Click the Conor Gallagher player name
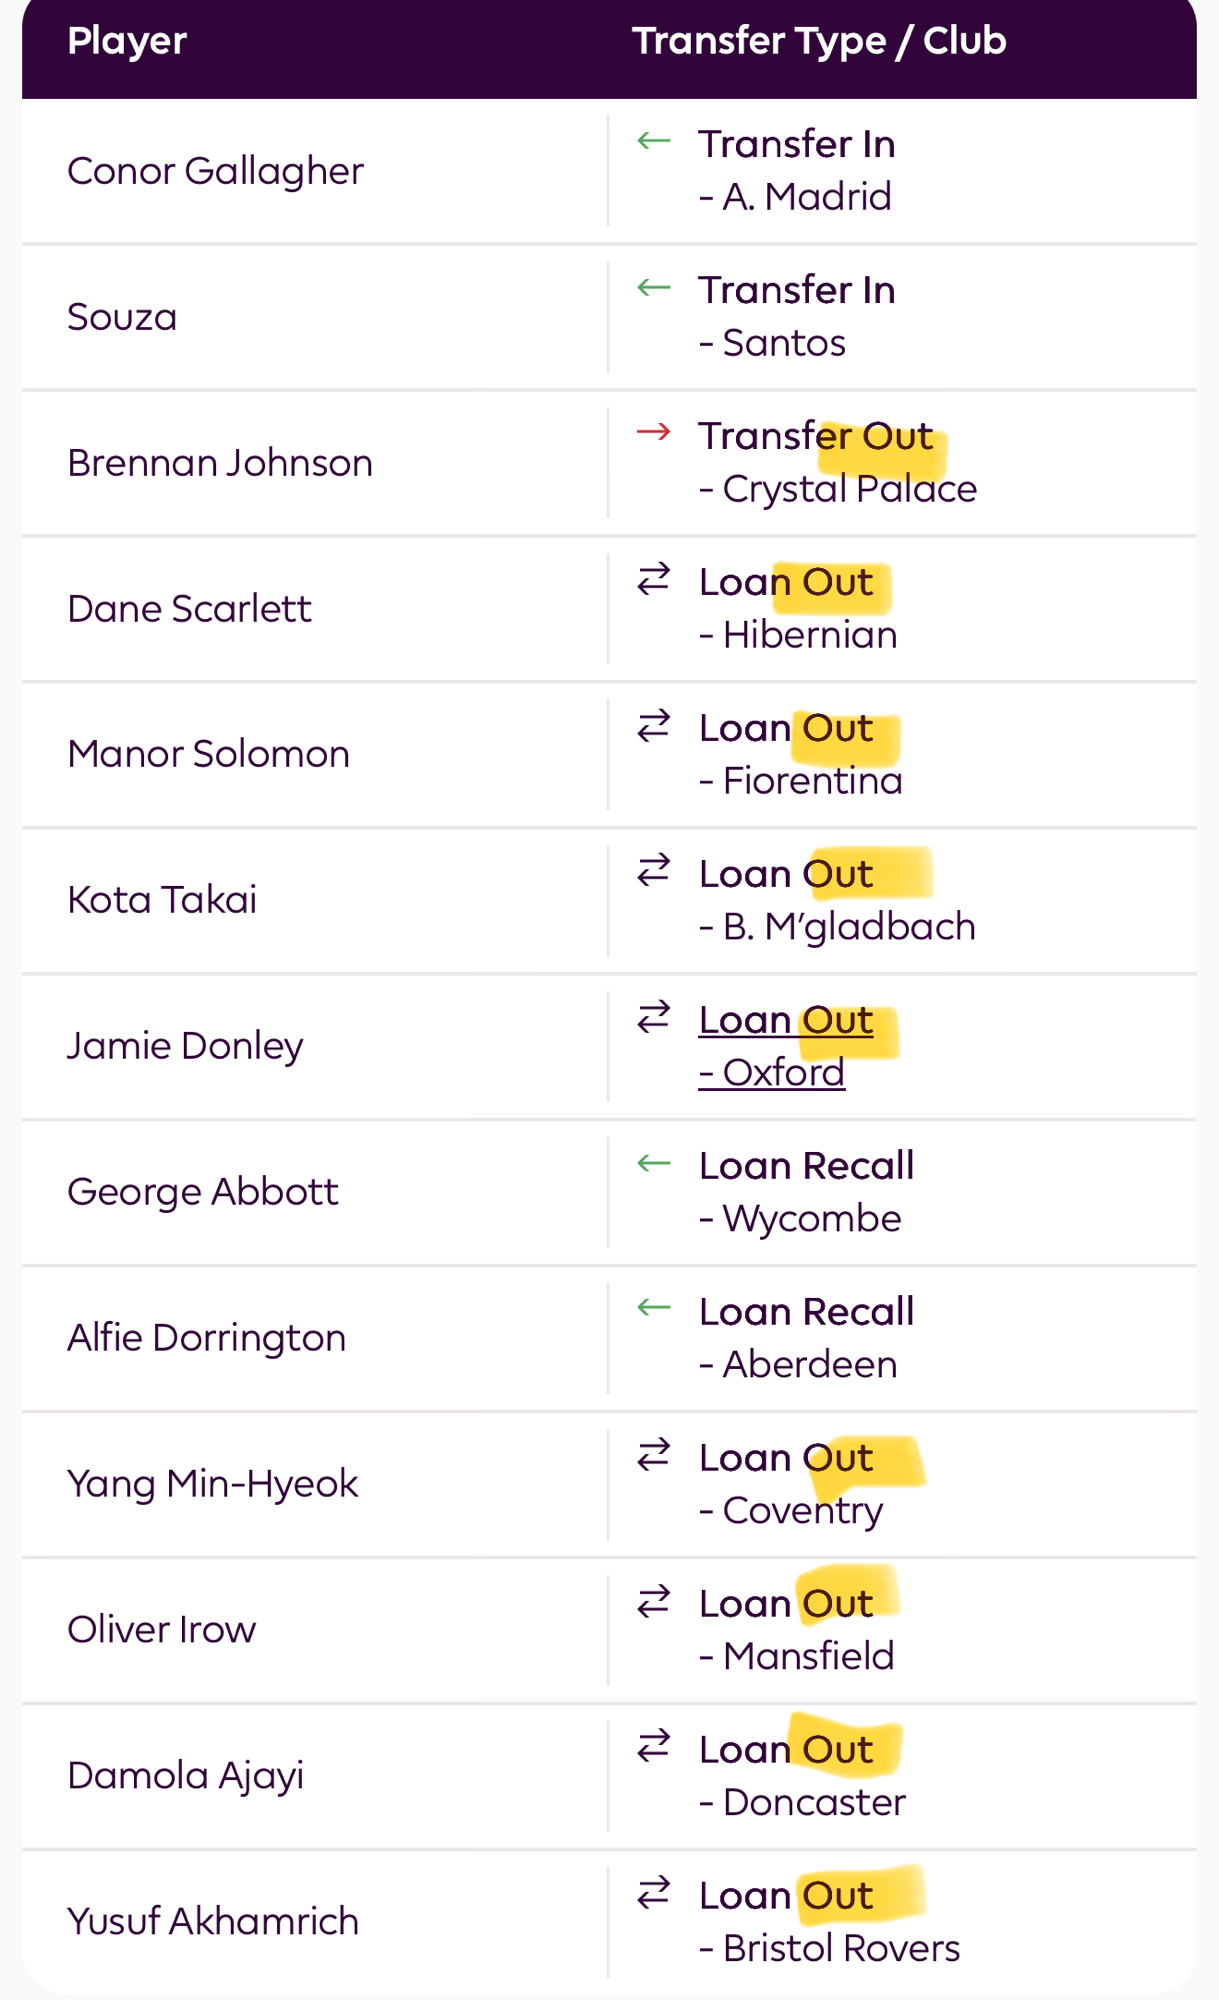The image size is (1219, 2000). click(215, 171)
